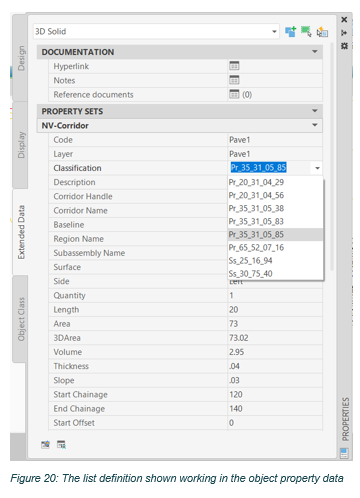Image resolution: width=360 pixels, height=498 pixels.
Task: Click the Start Chainage value 120
Action: tap(236, 394)
